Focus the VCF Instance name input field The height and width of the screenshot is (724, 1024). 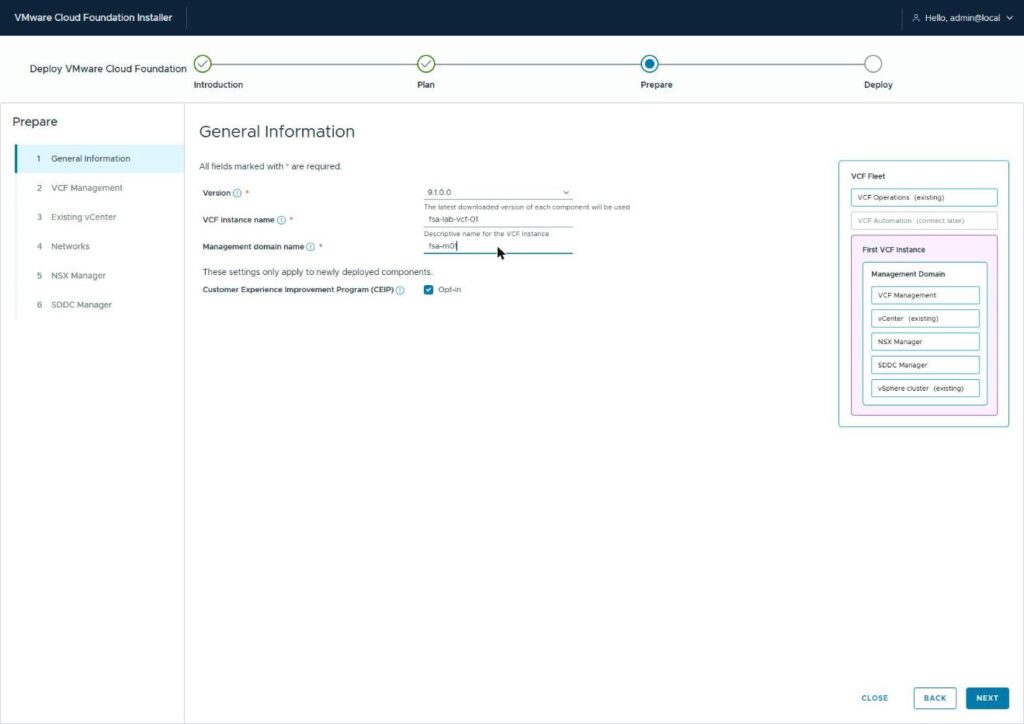[498, 219]
